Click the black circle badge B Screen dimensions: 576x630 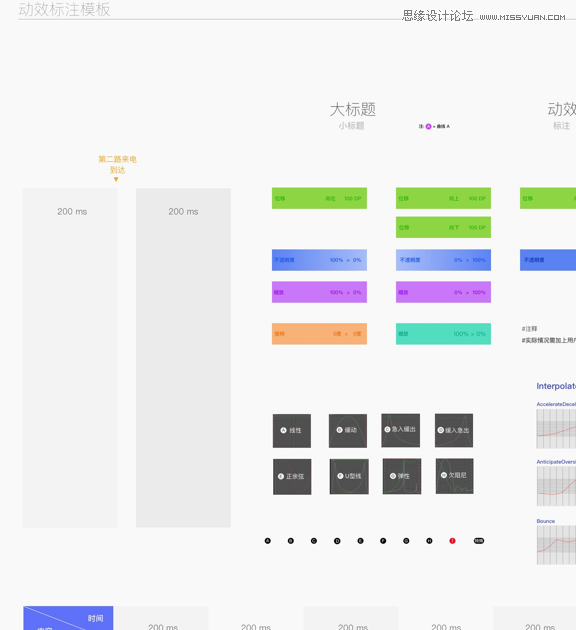pos(291,541)
